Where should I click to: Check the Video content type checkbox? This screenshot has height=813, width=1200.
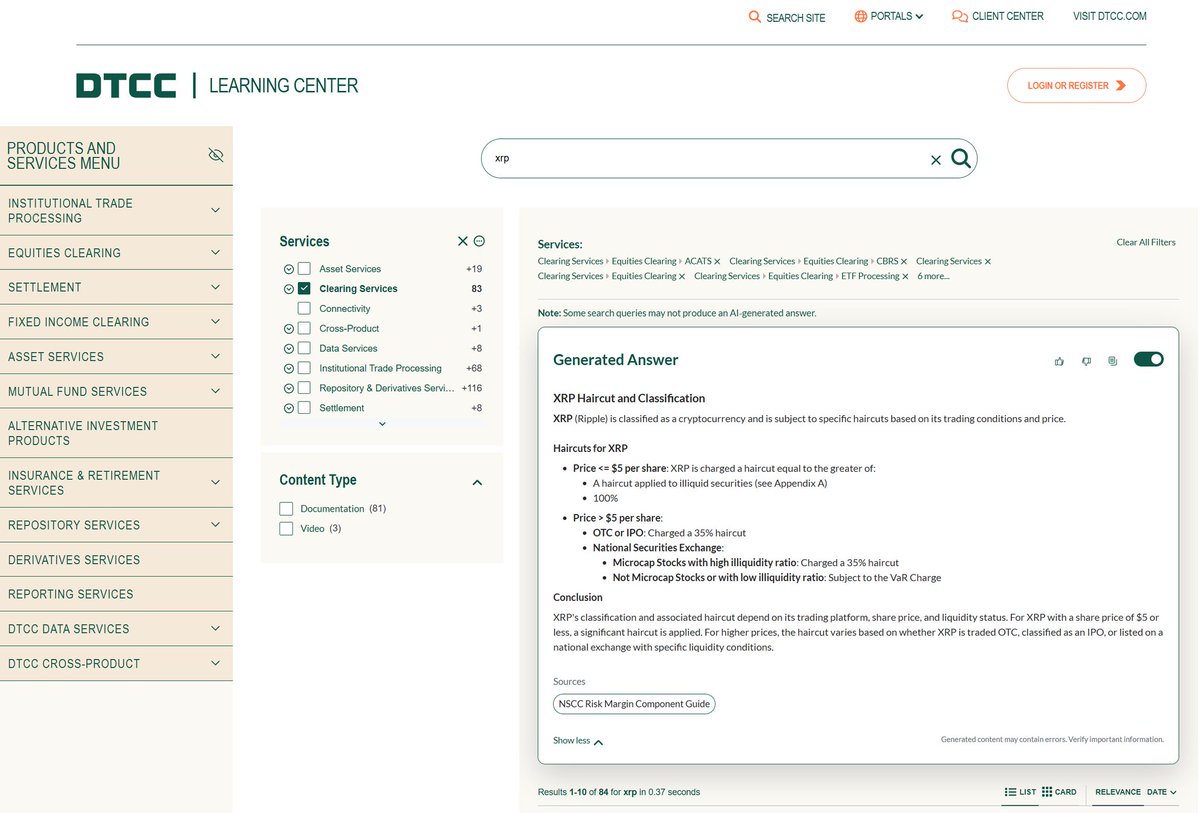point(287,528)
